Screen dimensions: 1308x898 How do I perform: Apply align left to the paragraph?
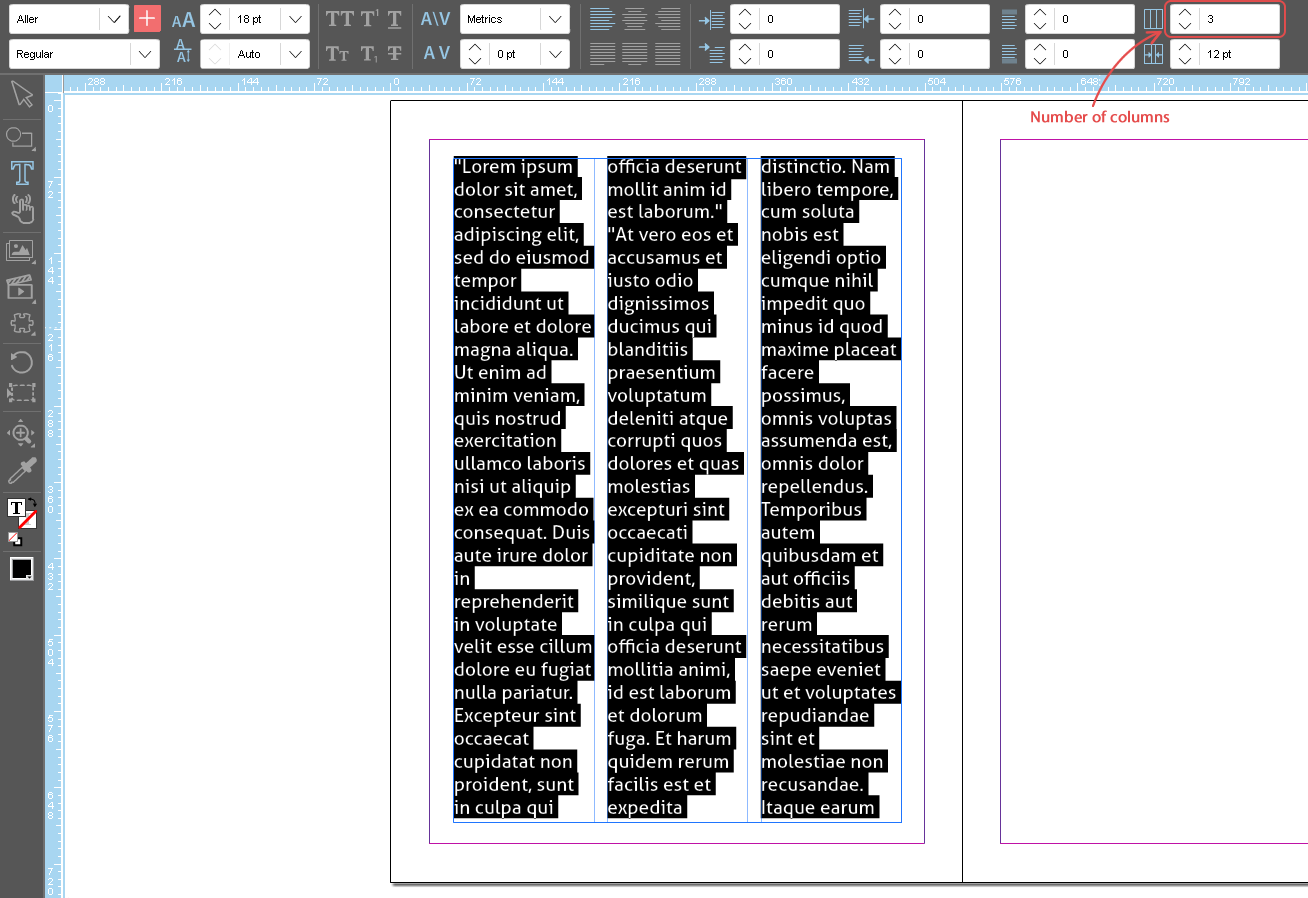coord(599,19)
